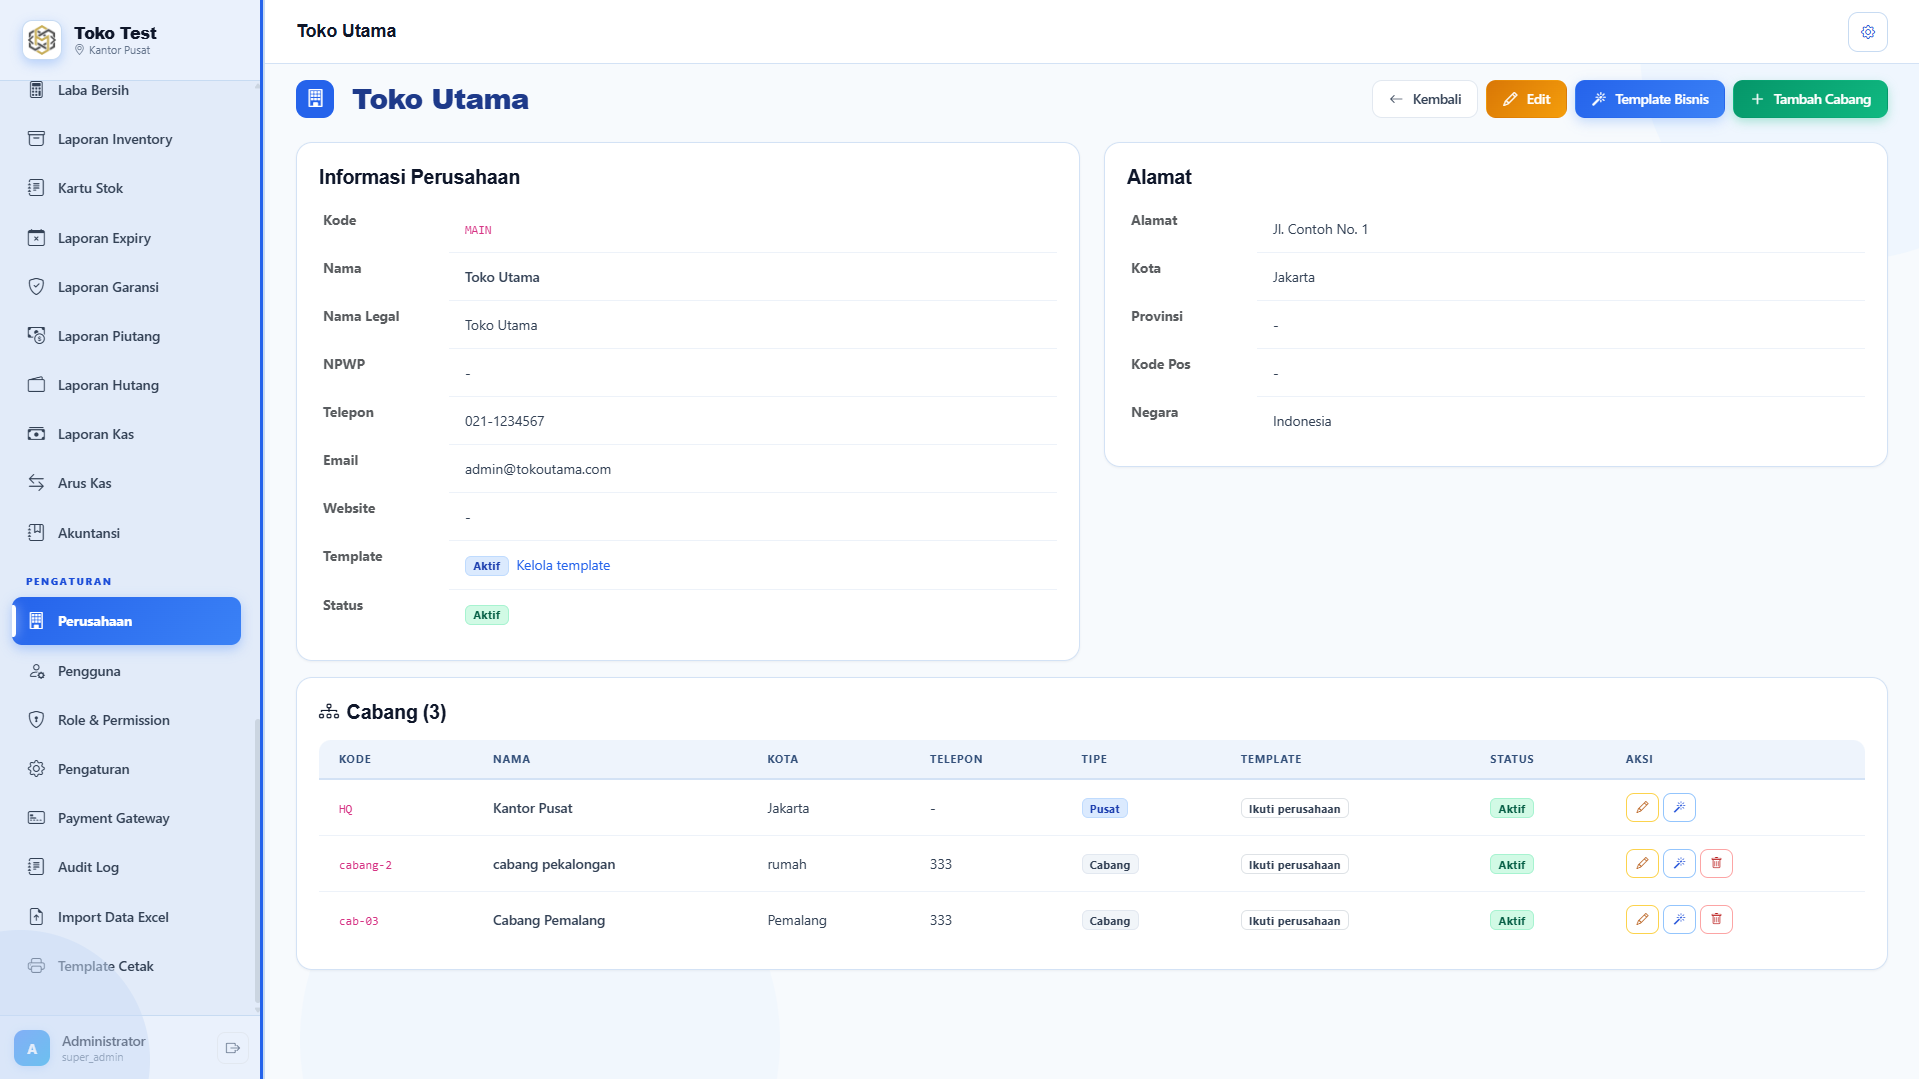1919x1079 pixels.
Task: Click the Tambah Cabang button
Action: pyautogui.click(x=1810, y=99)
